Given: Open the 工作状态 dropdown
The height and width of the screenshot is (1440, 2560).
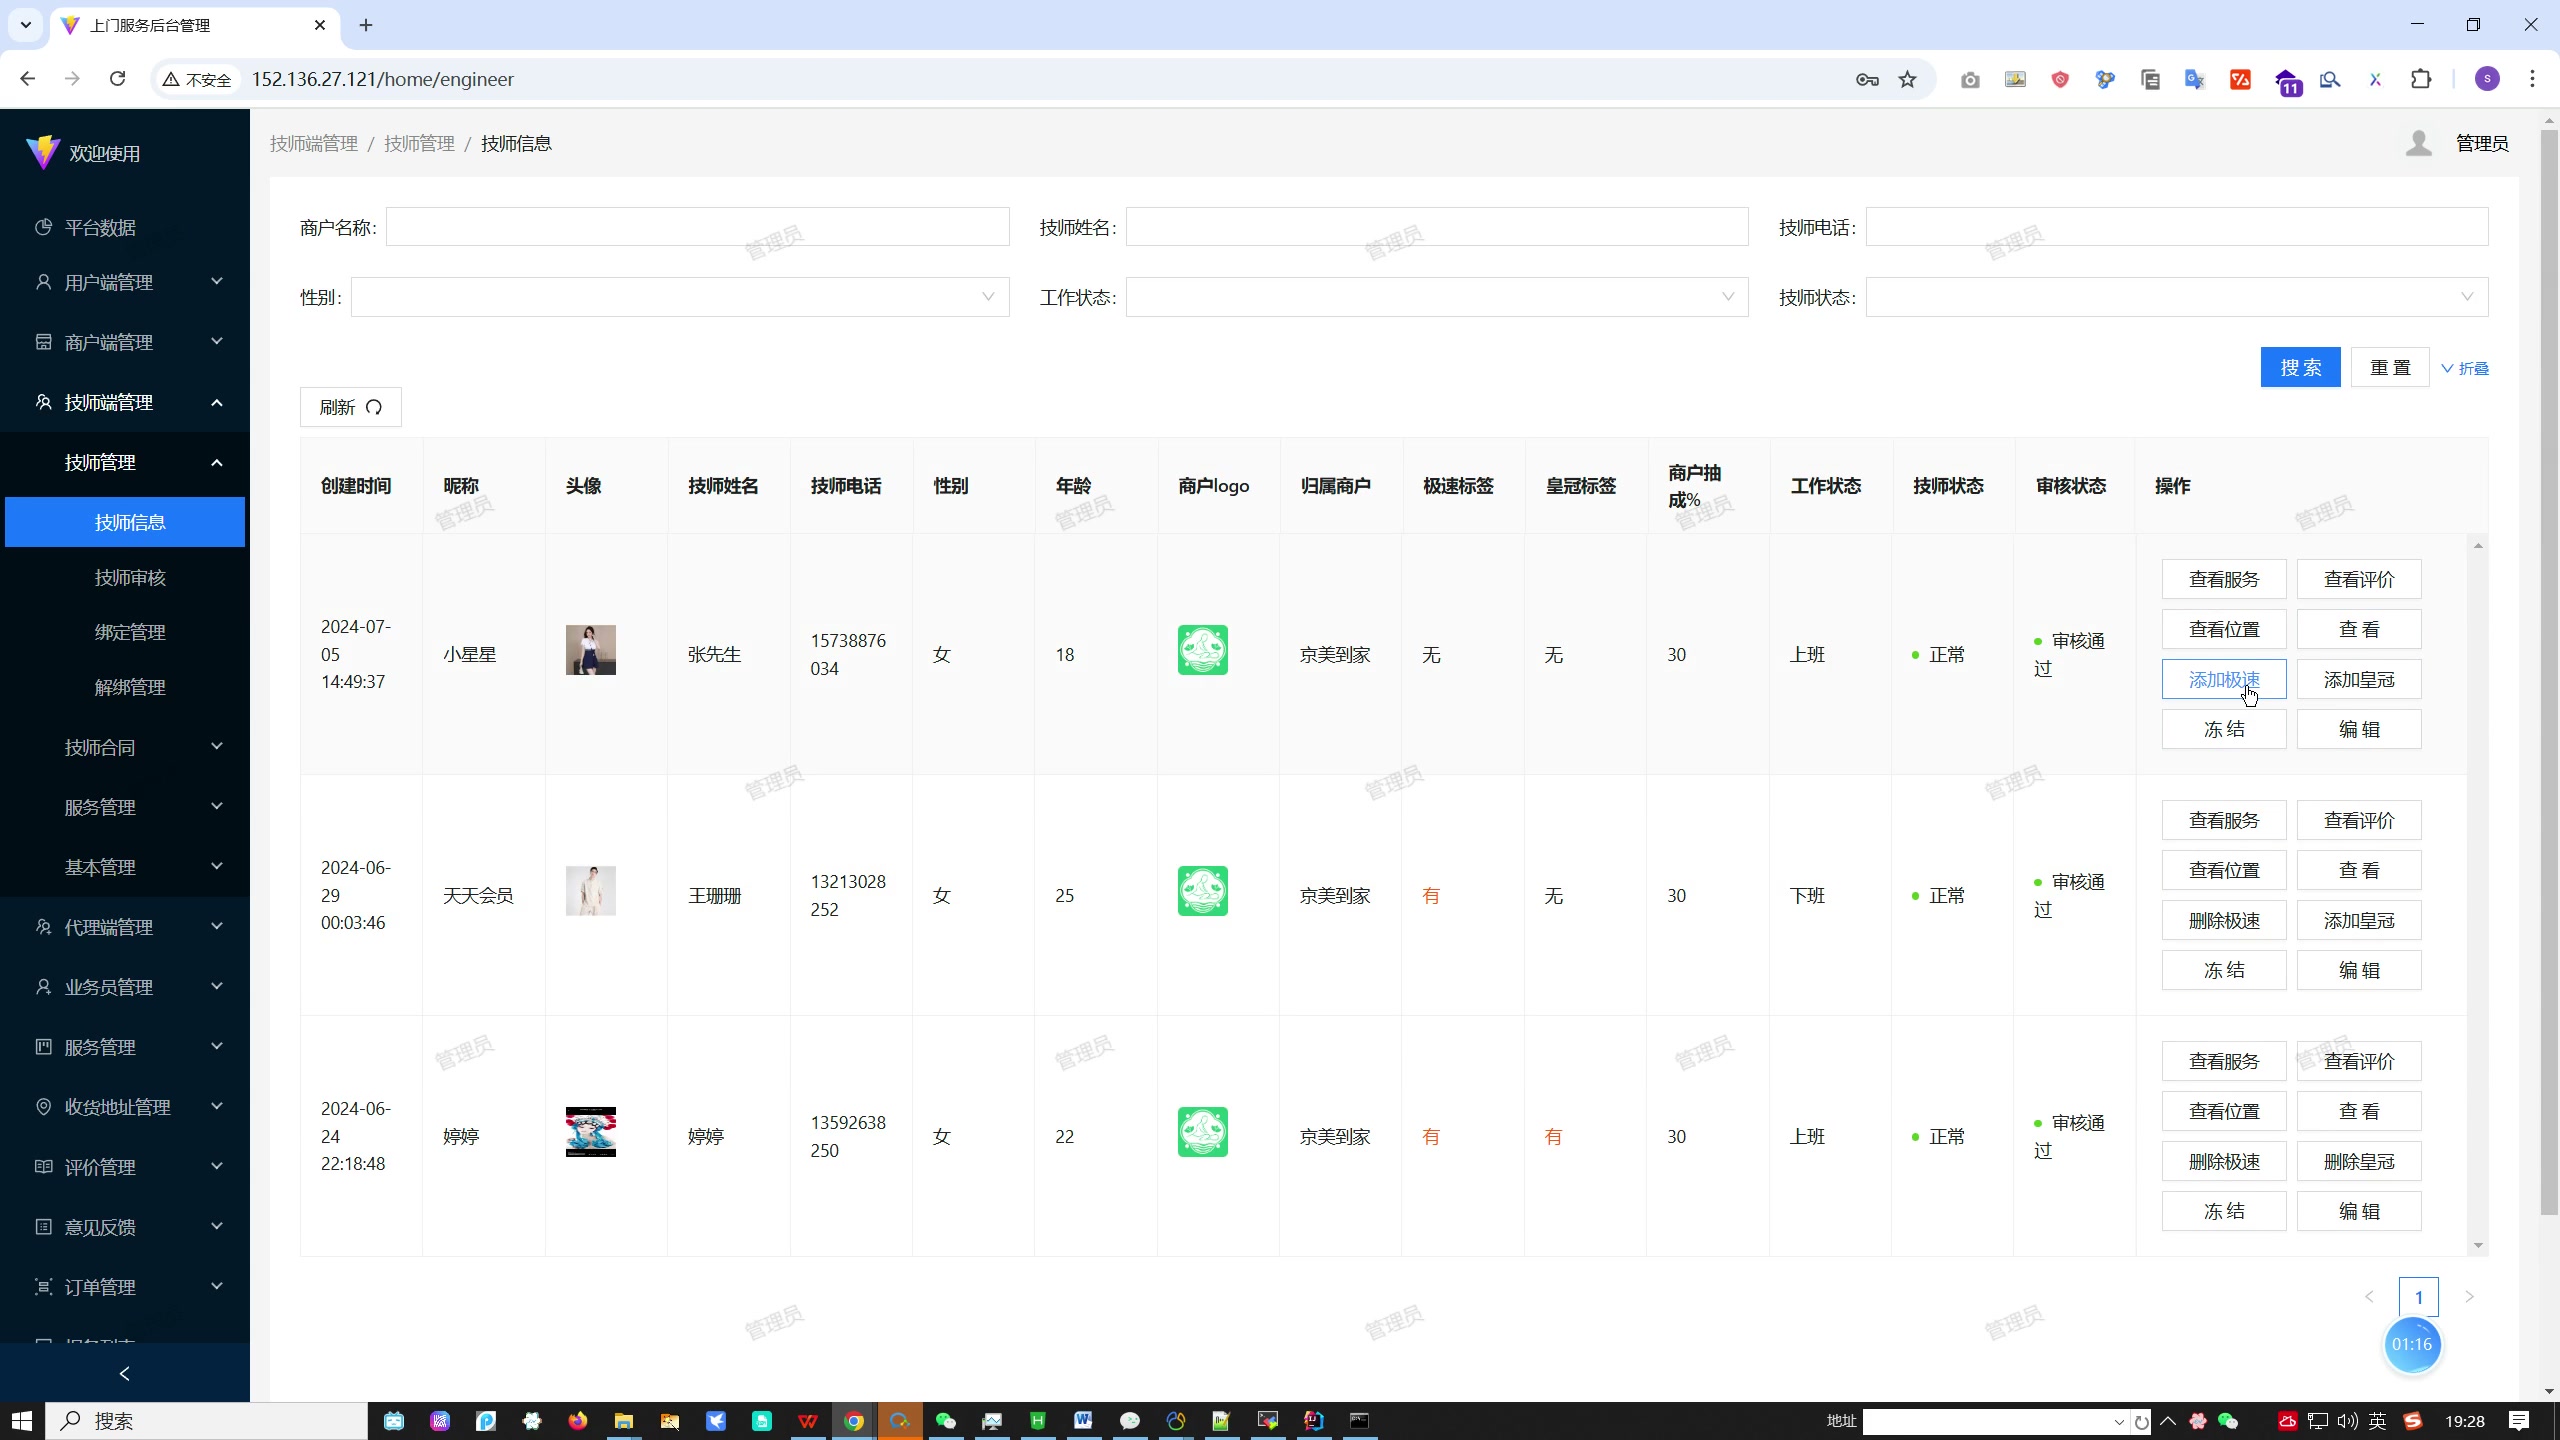Looking at the screenshot, I should [1437, 297].
